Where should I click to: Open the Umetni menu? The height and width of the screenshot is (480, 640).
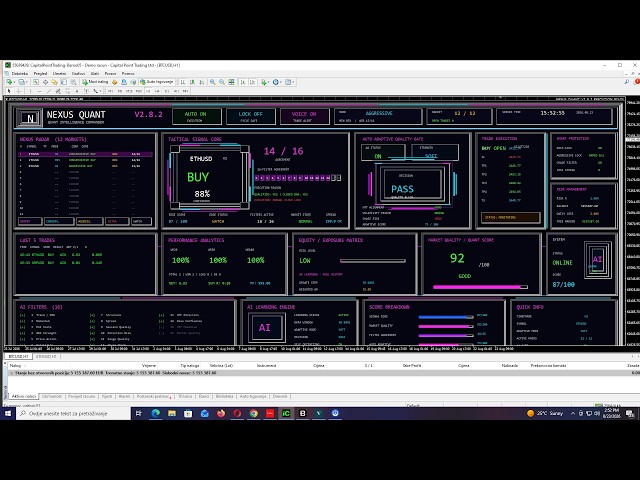click(x=59, y=73)
